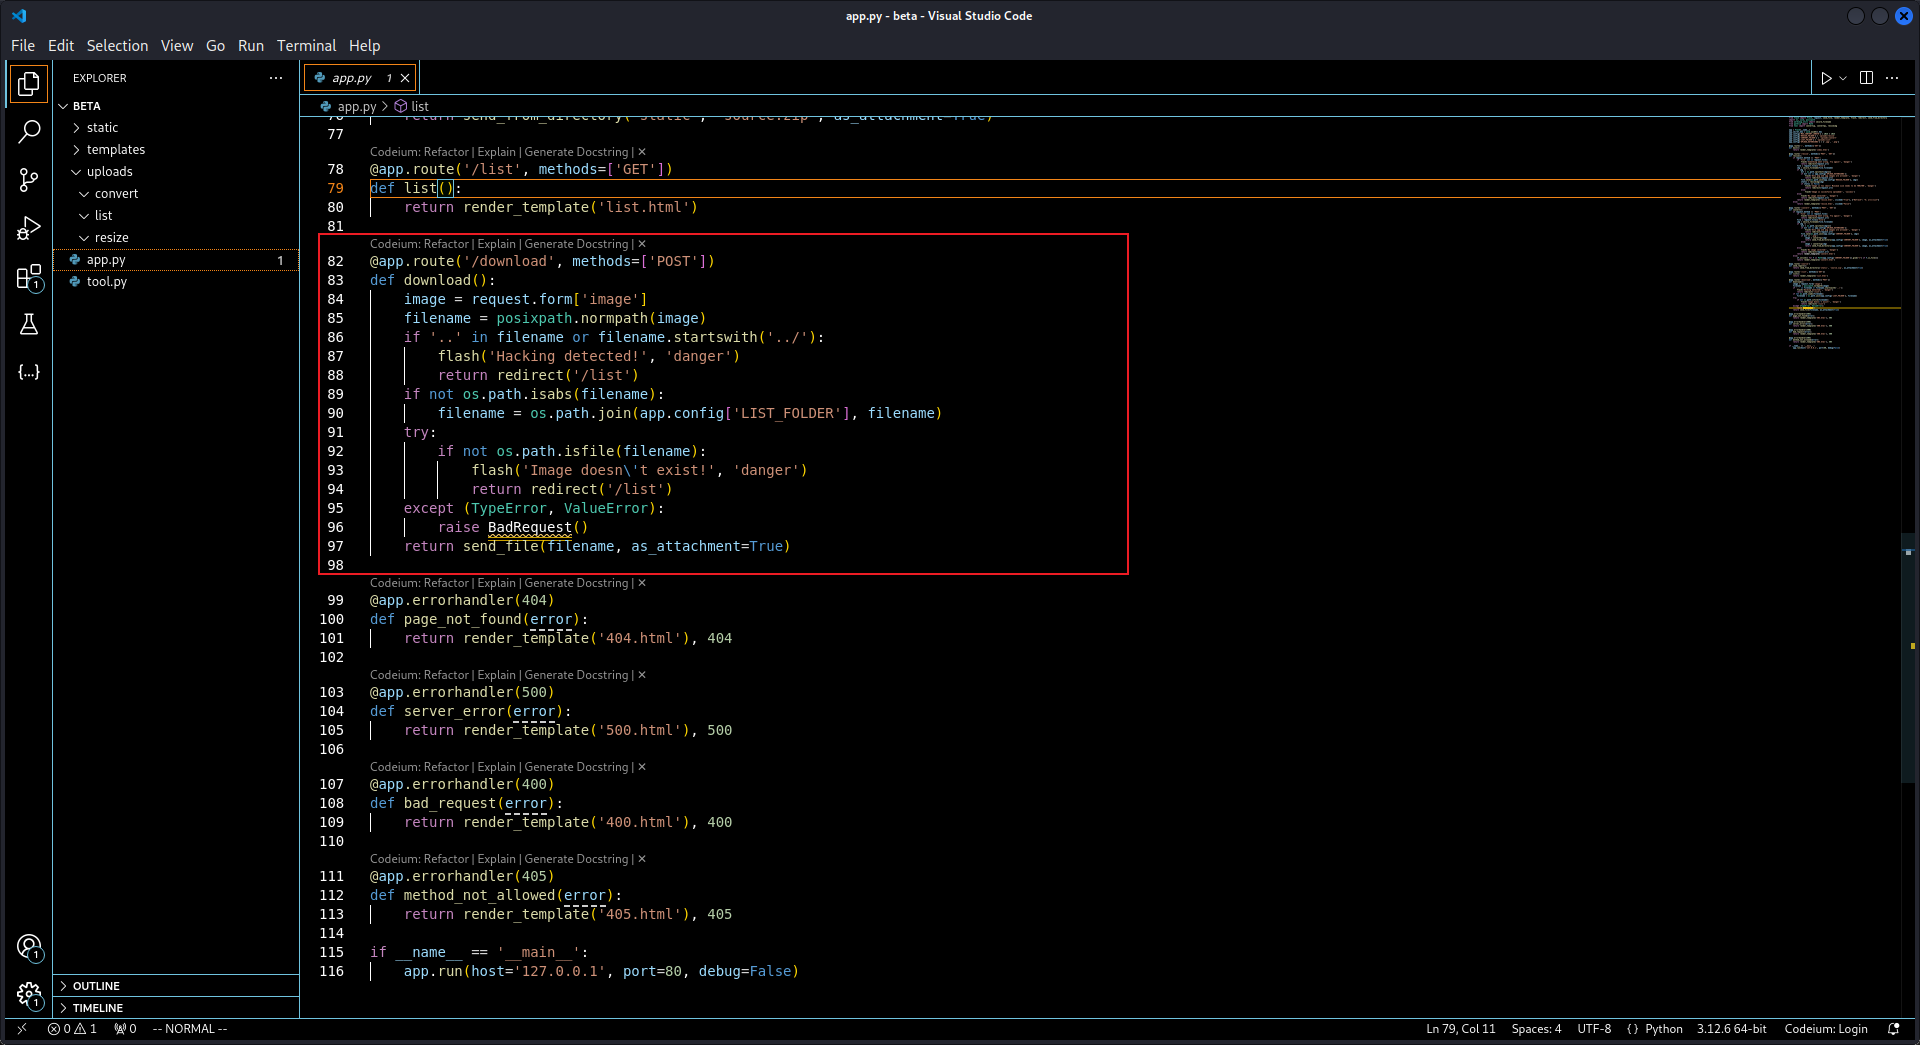
Task: Open the run options dropdown arrow
Action: (x=1843, y=78)
